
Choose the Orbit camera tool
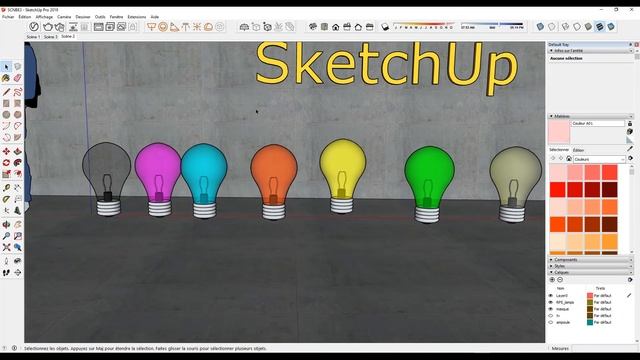[x=6, y=224]
